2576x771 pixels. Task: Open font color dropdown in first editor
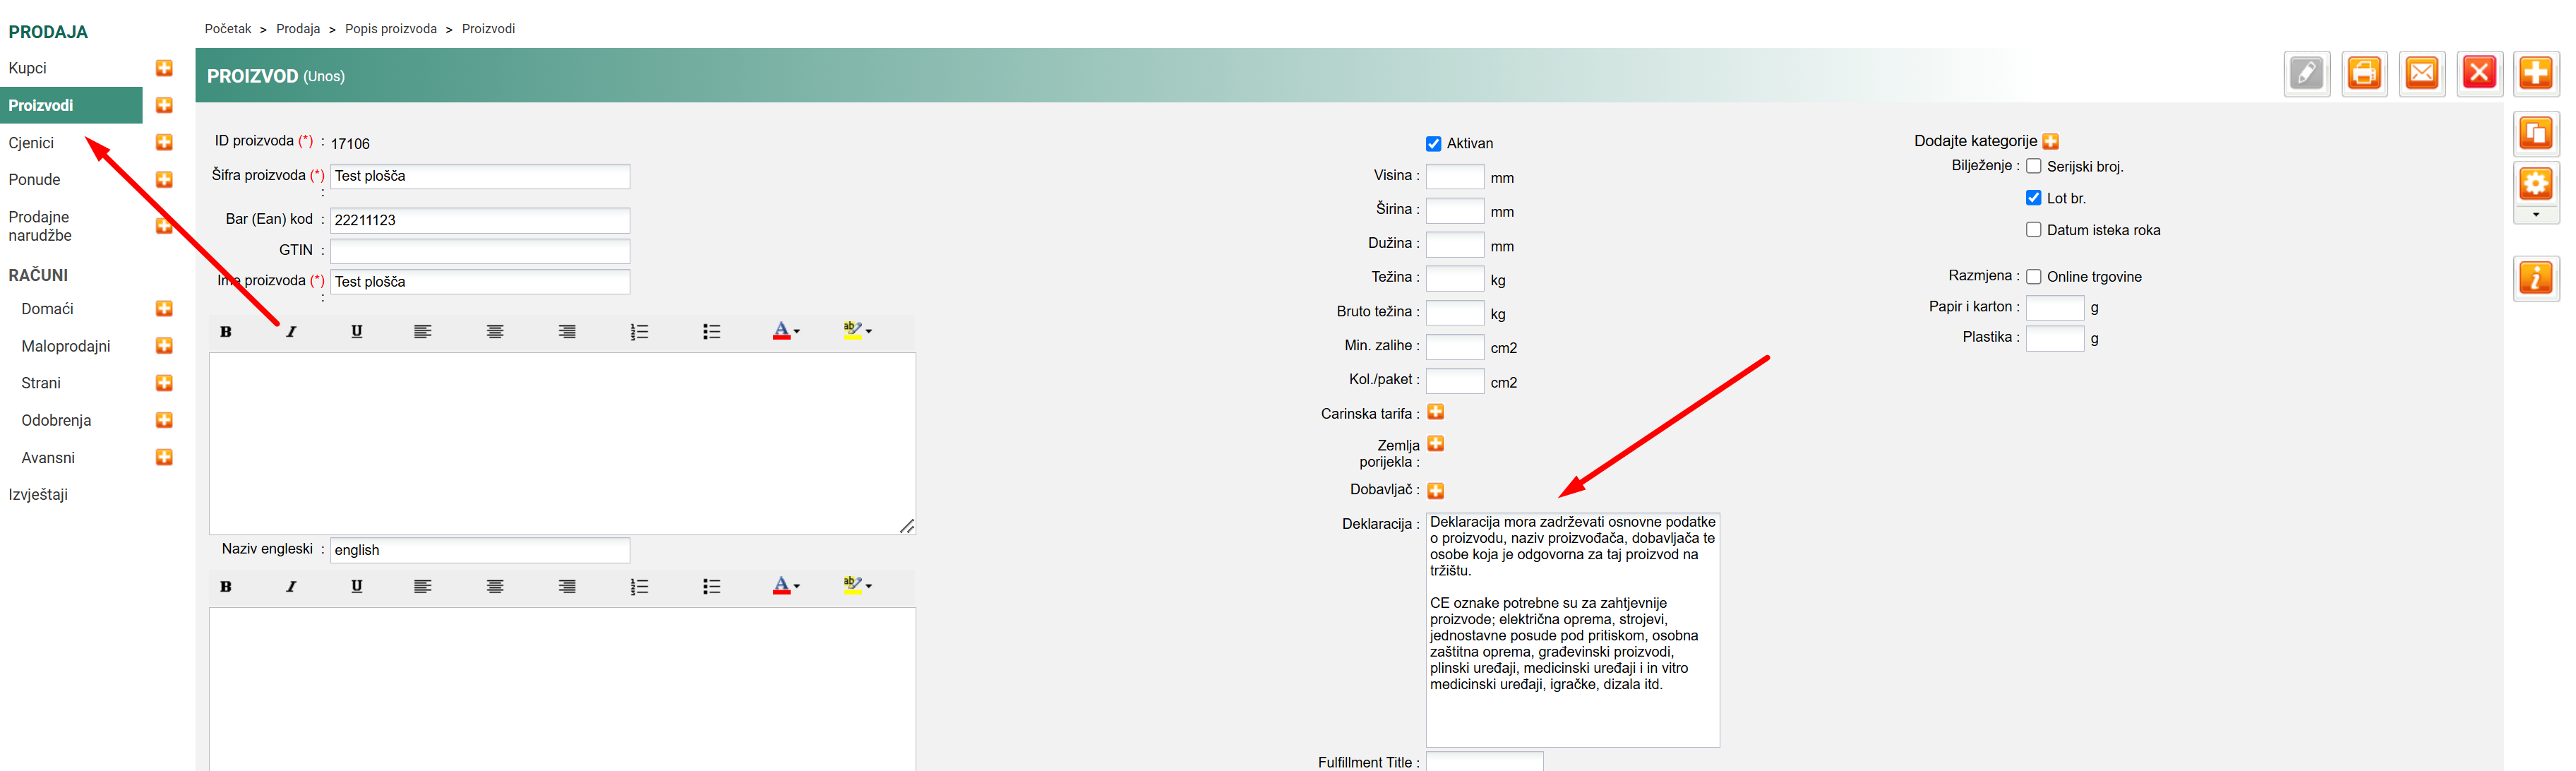point(797,332)
